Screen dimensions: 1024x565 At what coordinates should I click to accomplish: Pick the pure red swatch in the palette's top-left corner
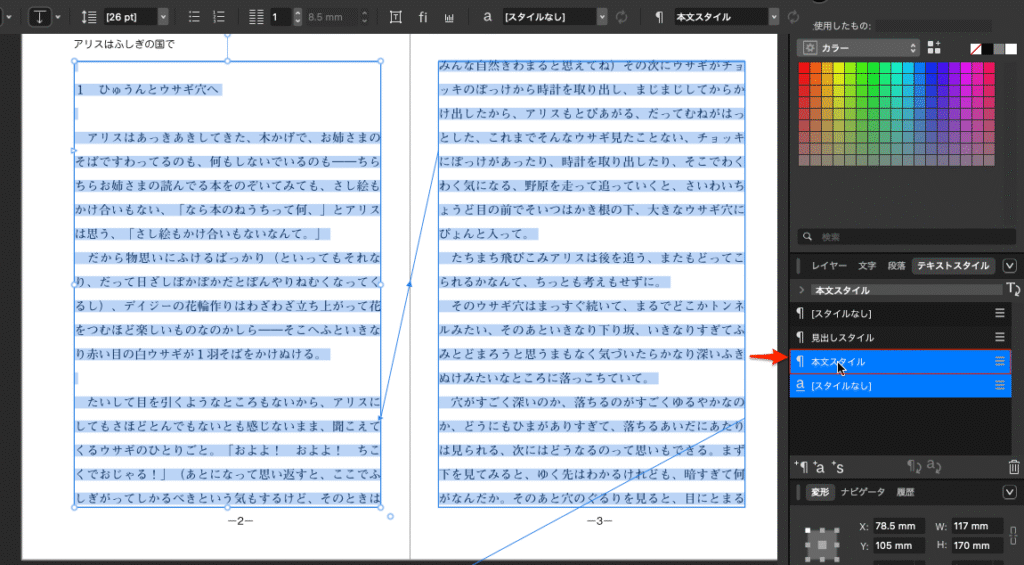(x=803, y=68)
